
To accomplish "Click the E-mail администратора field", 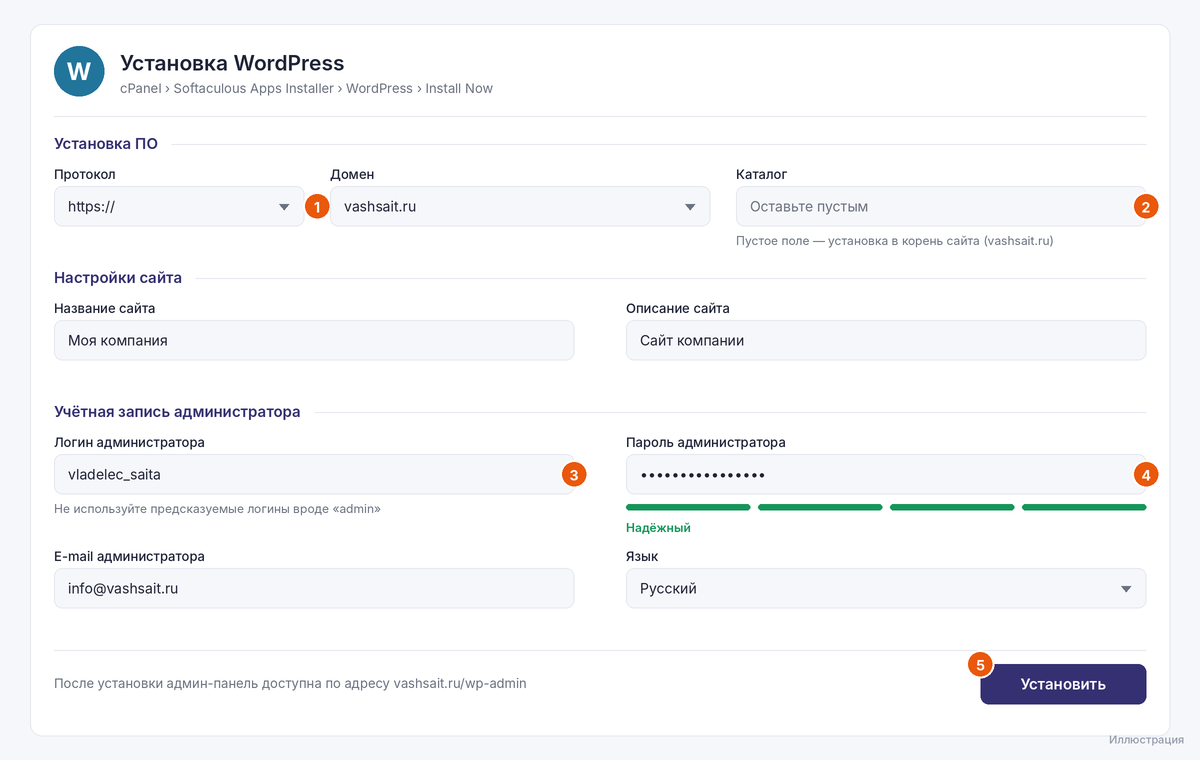I will pos(314,589).
